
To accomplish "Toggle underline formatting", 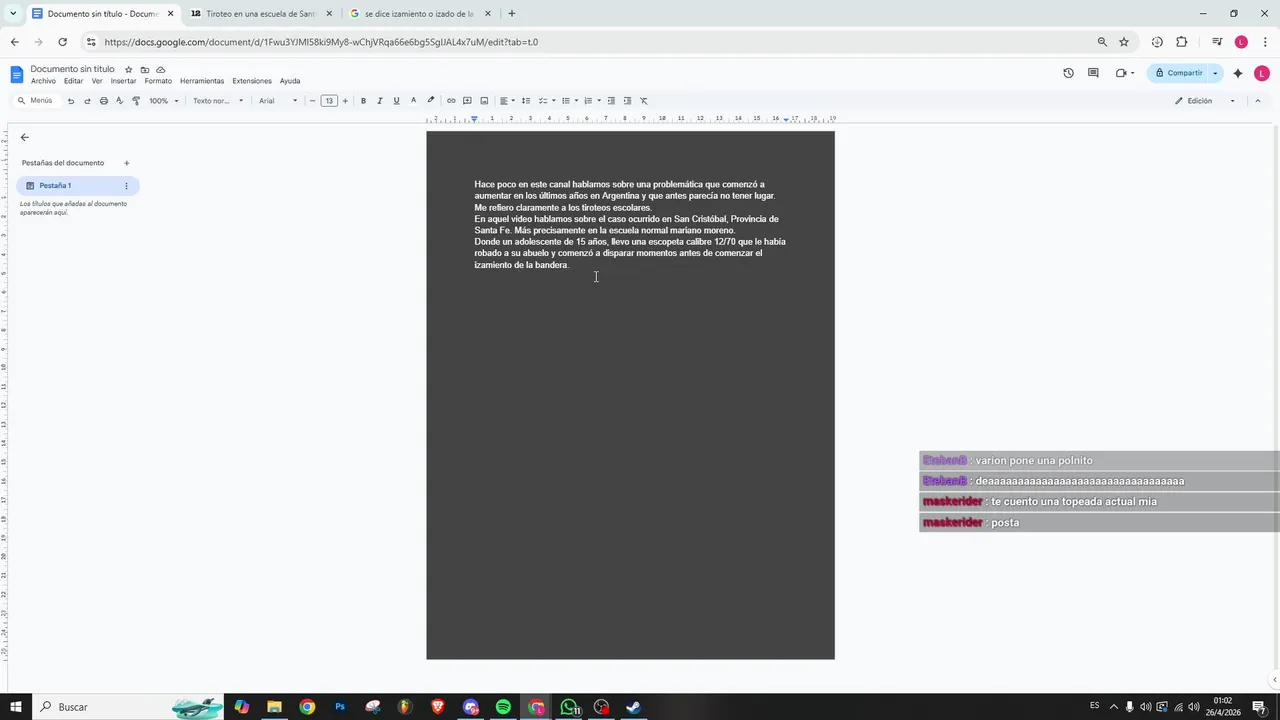I will pos(396,101).
